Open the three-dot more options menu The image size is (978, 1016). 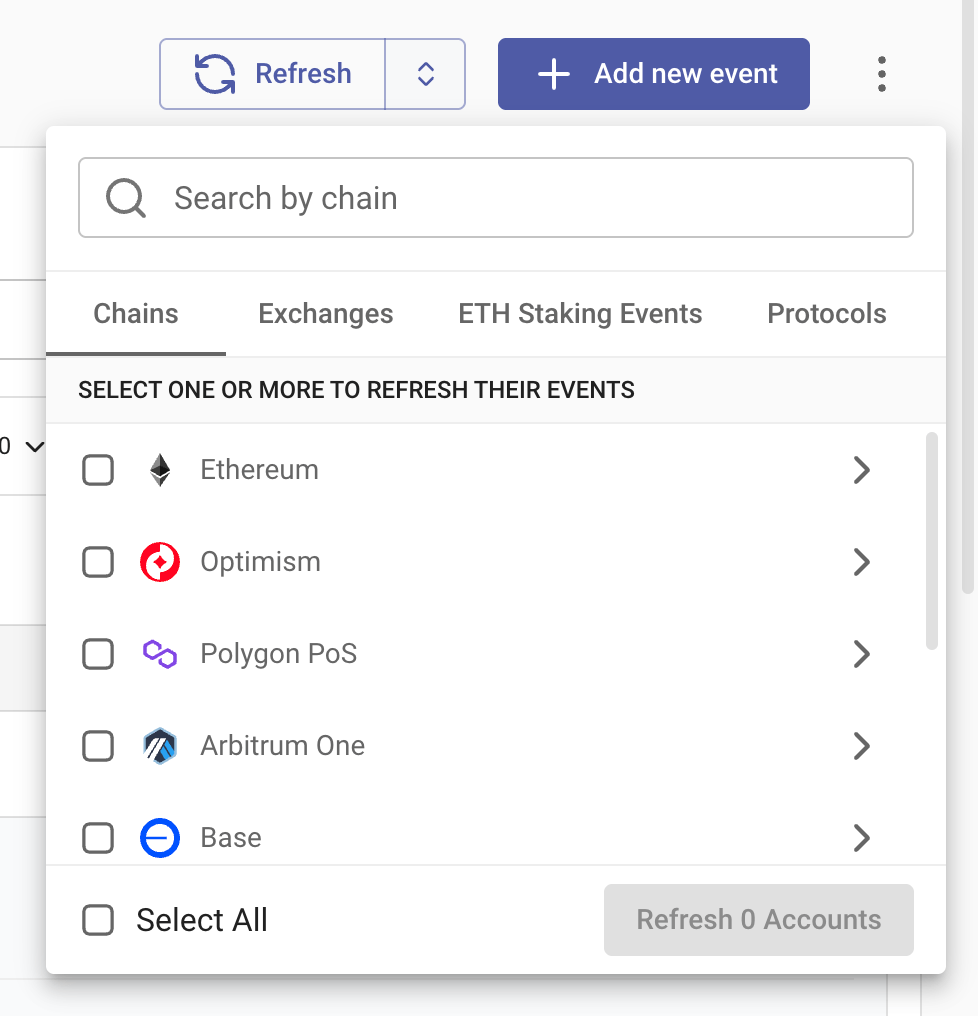[x=881, y=74]
